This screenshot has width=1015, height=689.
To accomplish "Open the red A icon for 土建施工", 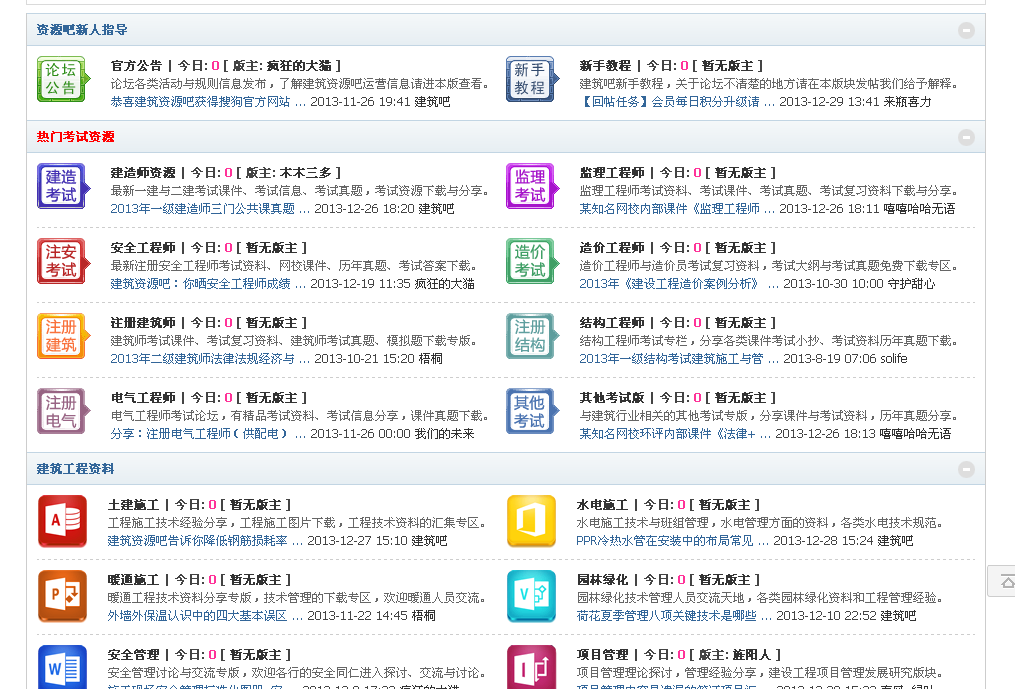I will point(63,521).
